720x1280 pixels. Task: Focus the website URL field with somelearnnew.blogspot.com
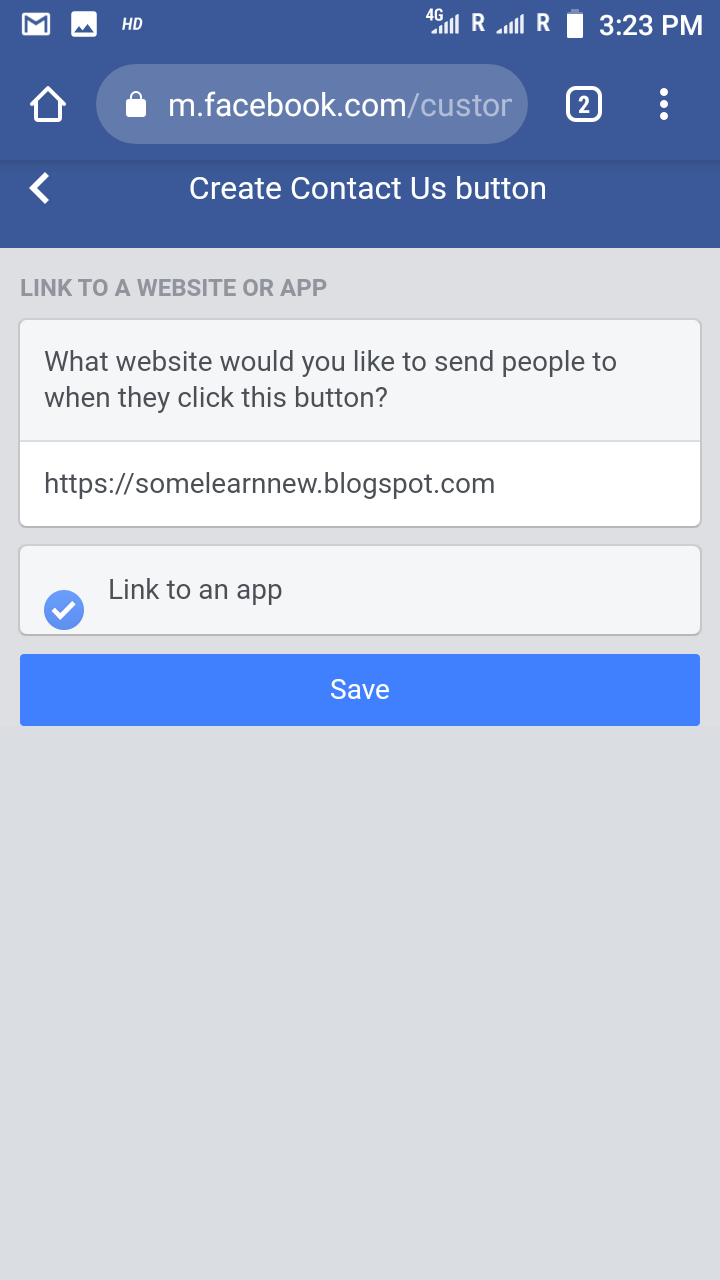[x=360, y=484]
